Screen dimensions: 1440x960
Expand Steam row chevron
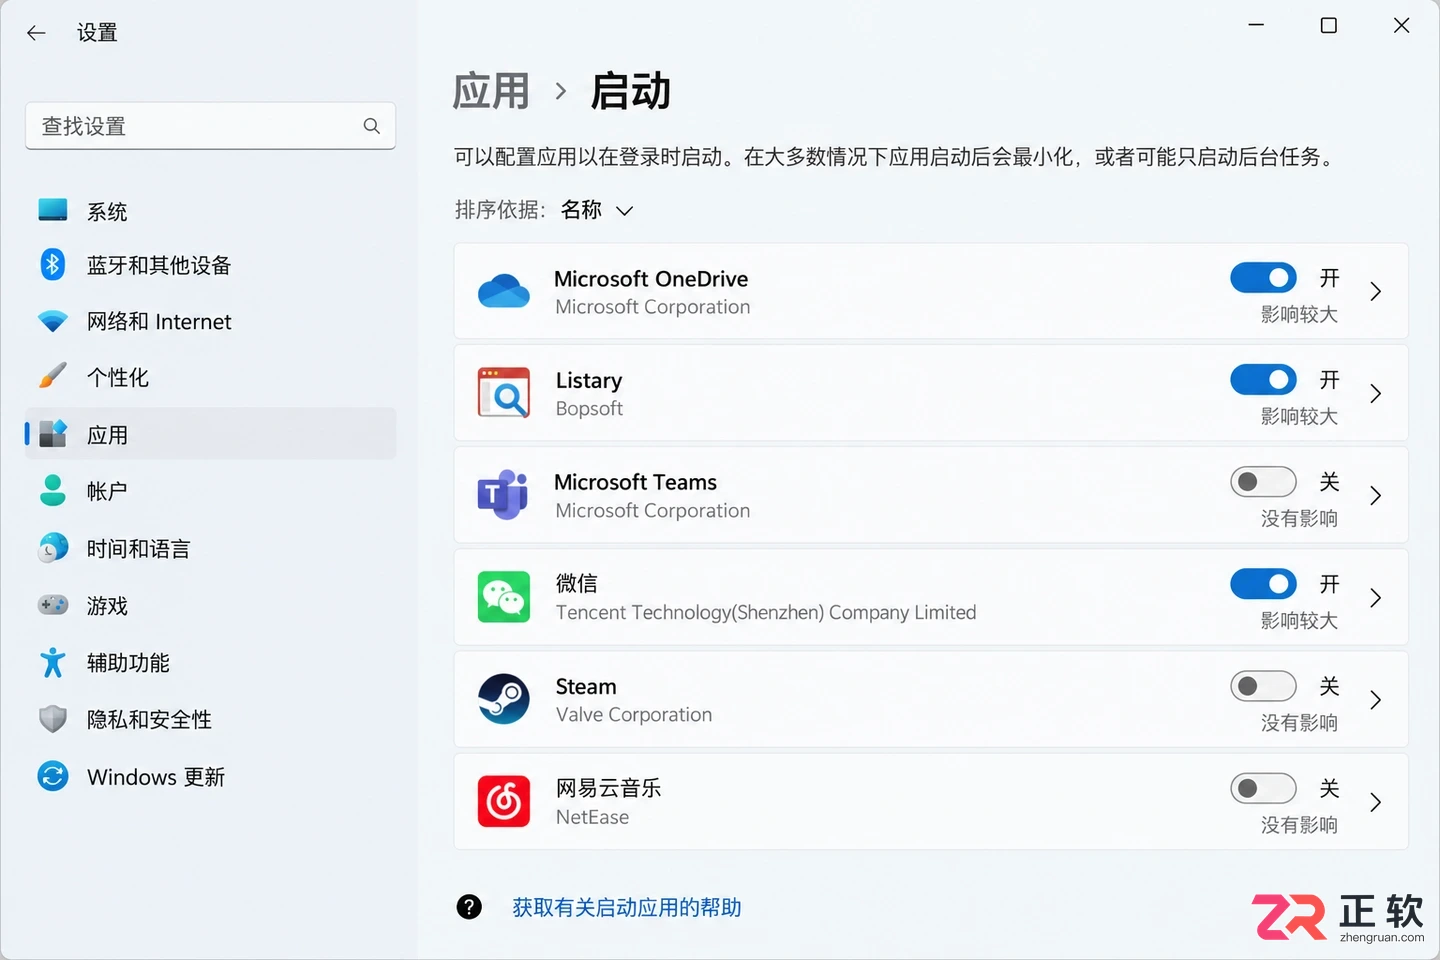[x=1376, y=700]
